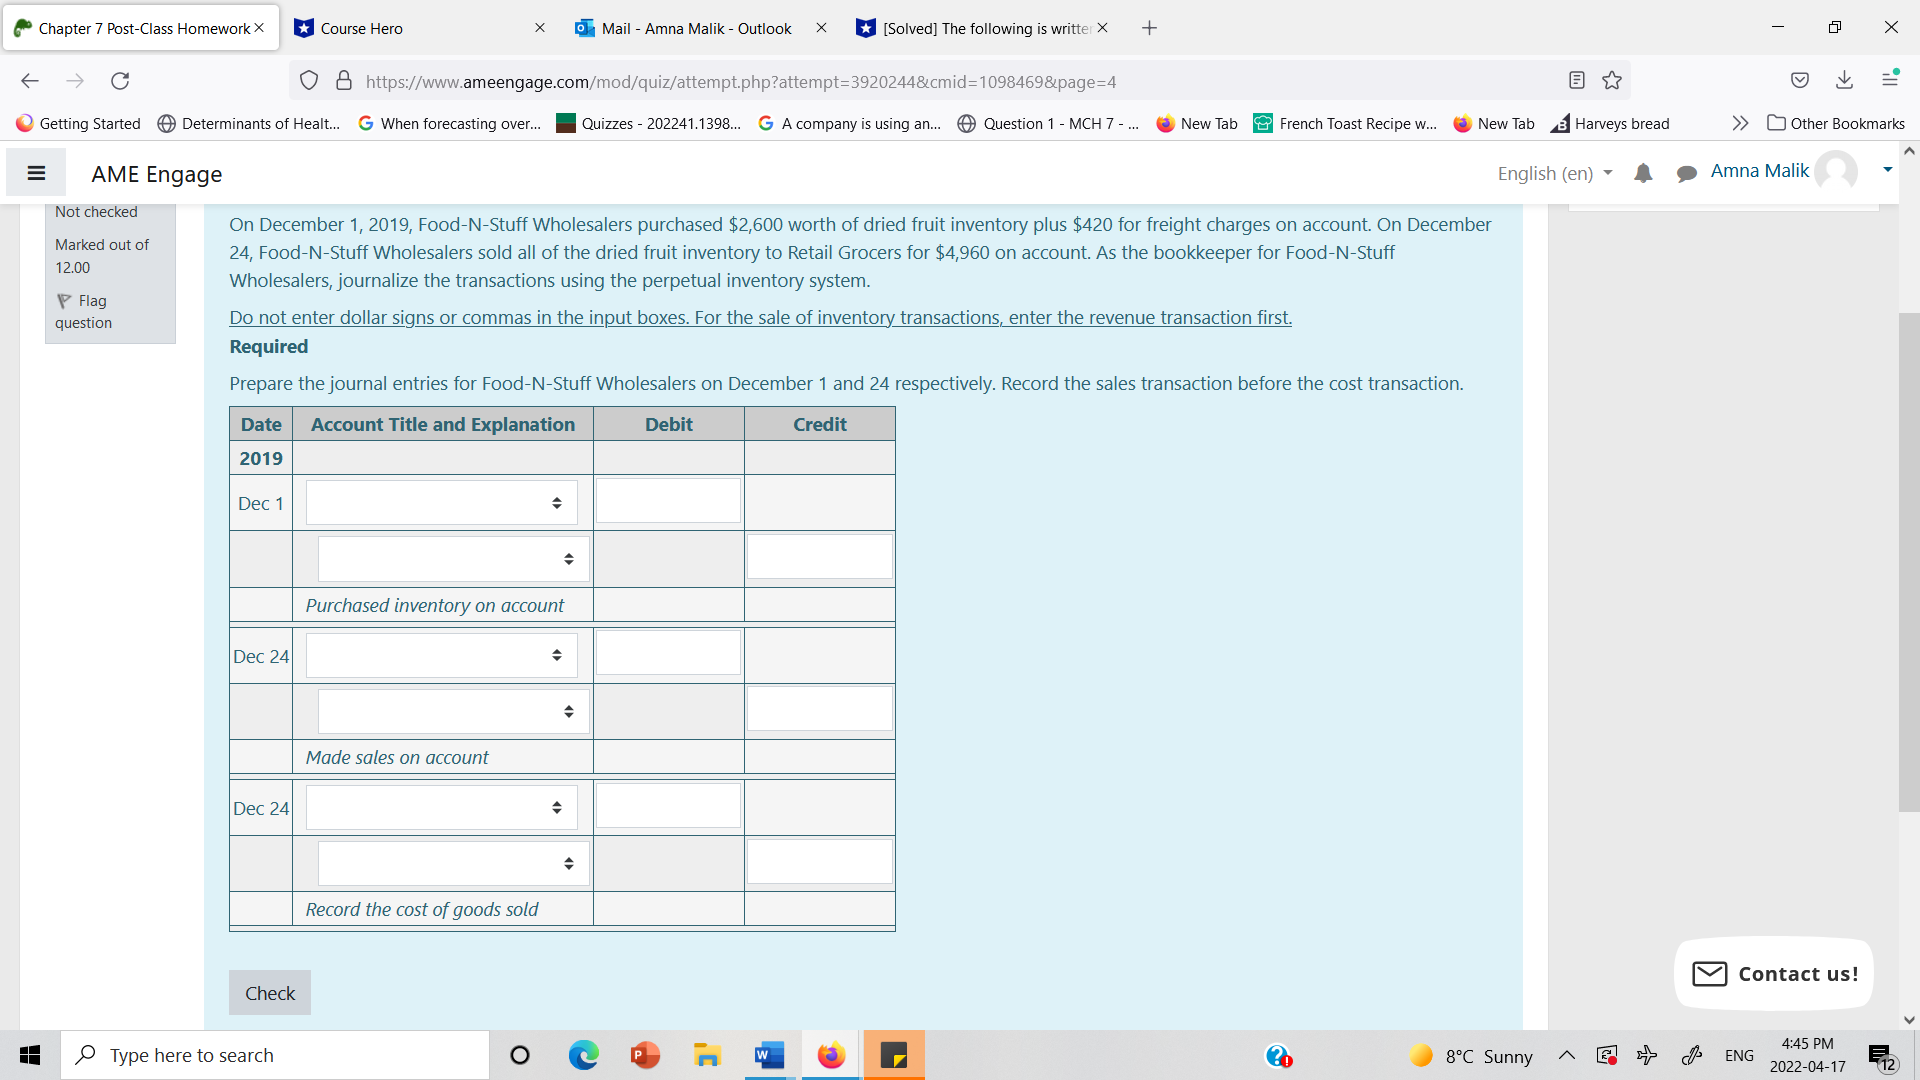The width and height of the screenshot is (1920, 1080).
Task: Open the Dec 1 account title dropdown
Action: 440,502
